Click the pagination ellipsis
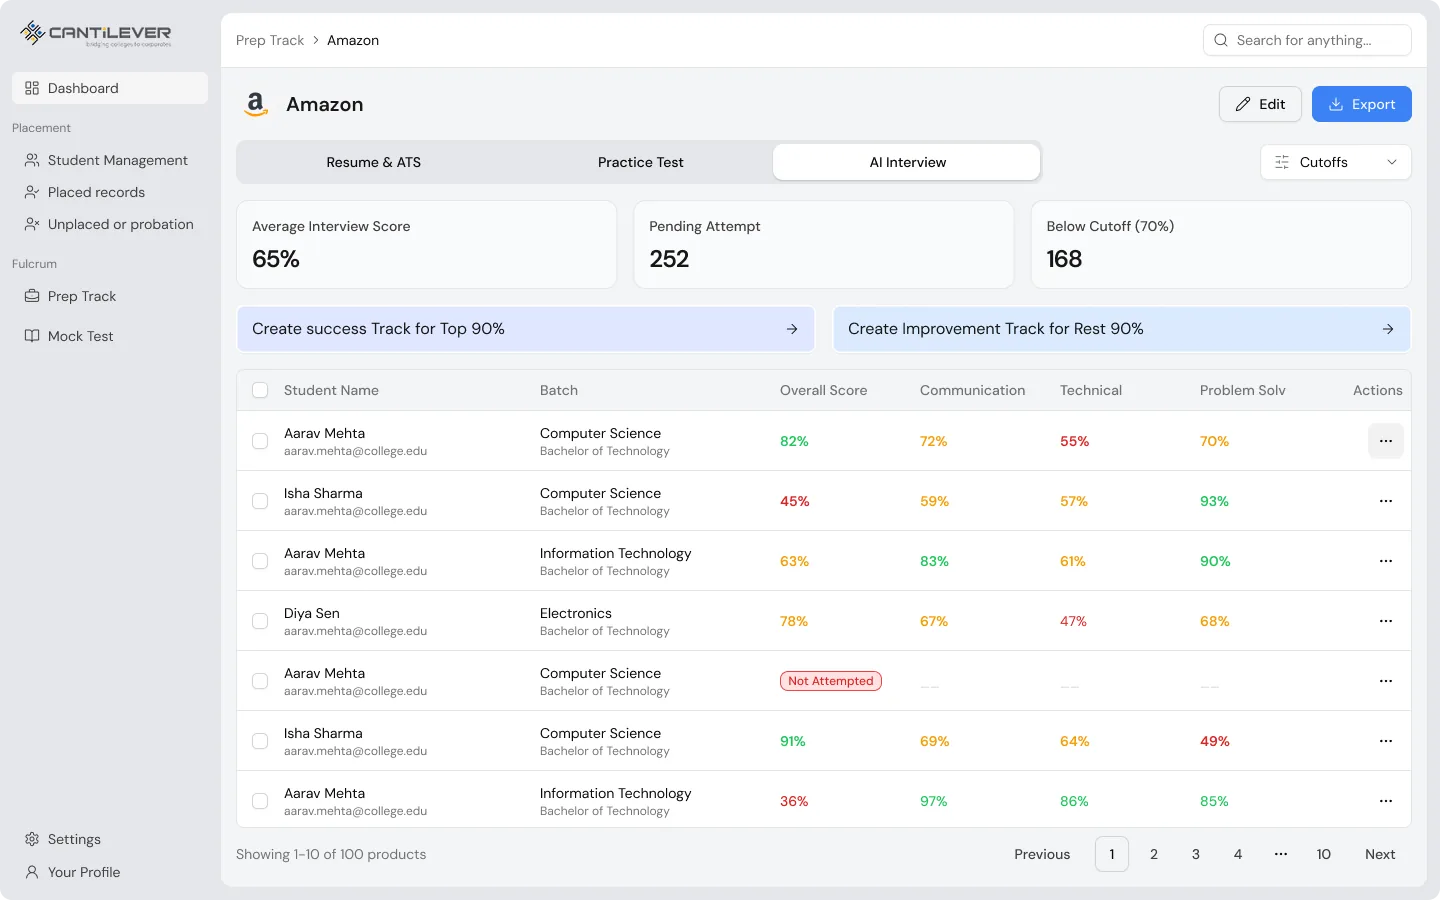 coord(1281,854)
